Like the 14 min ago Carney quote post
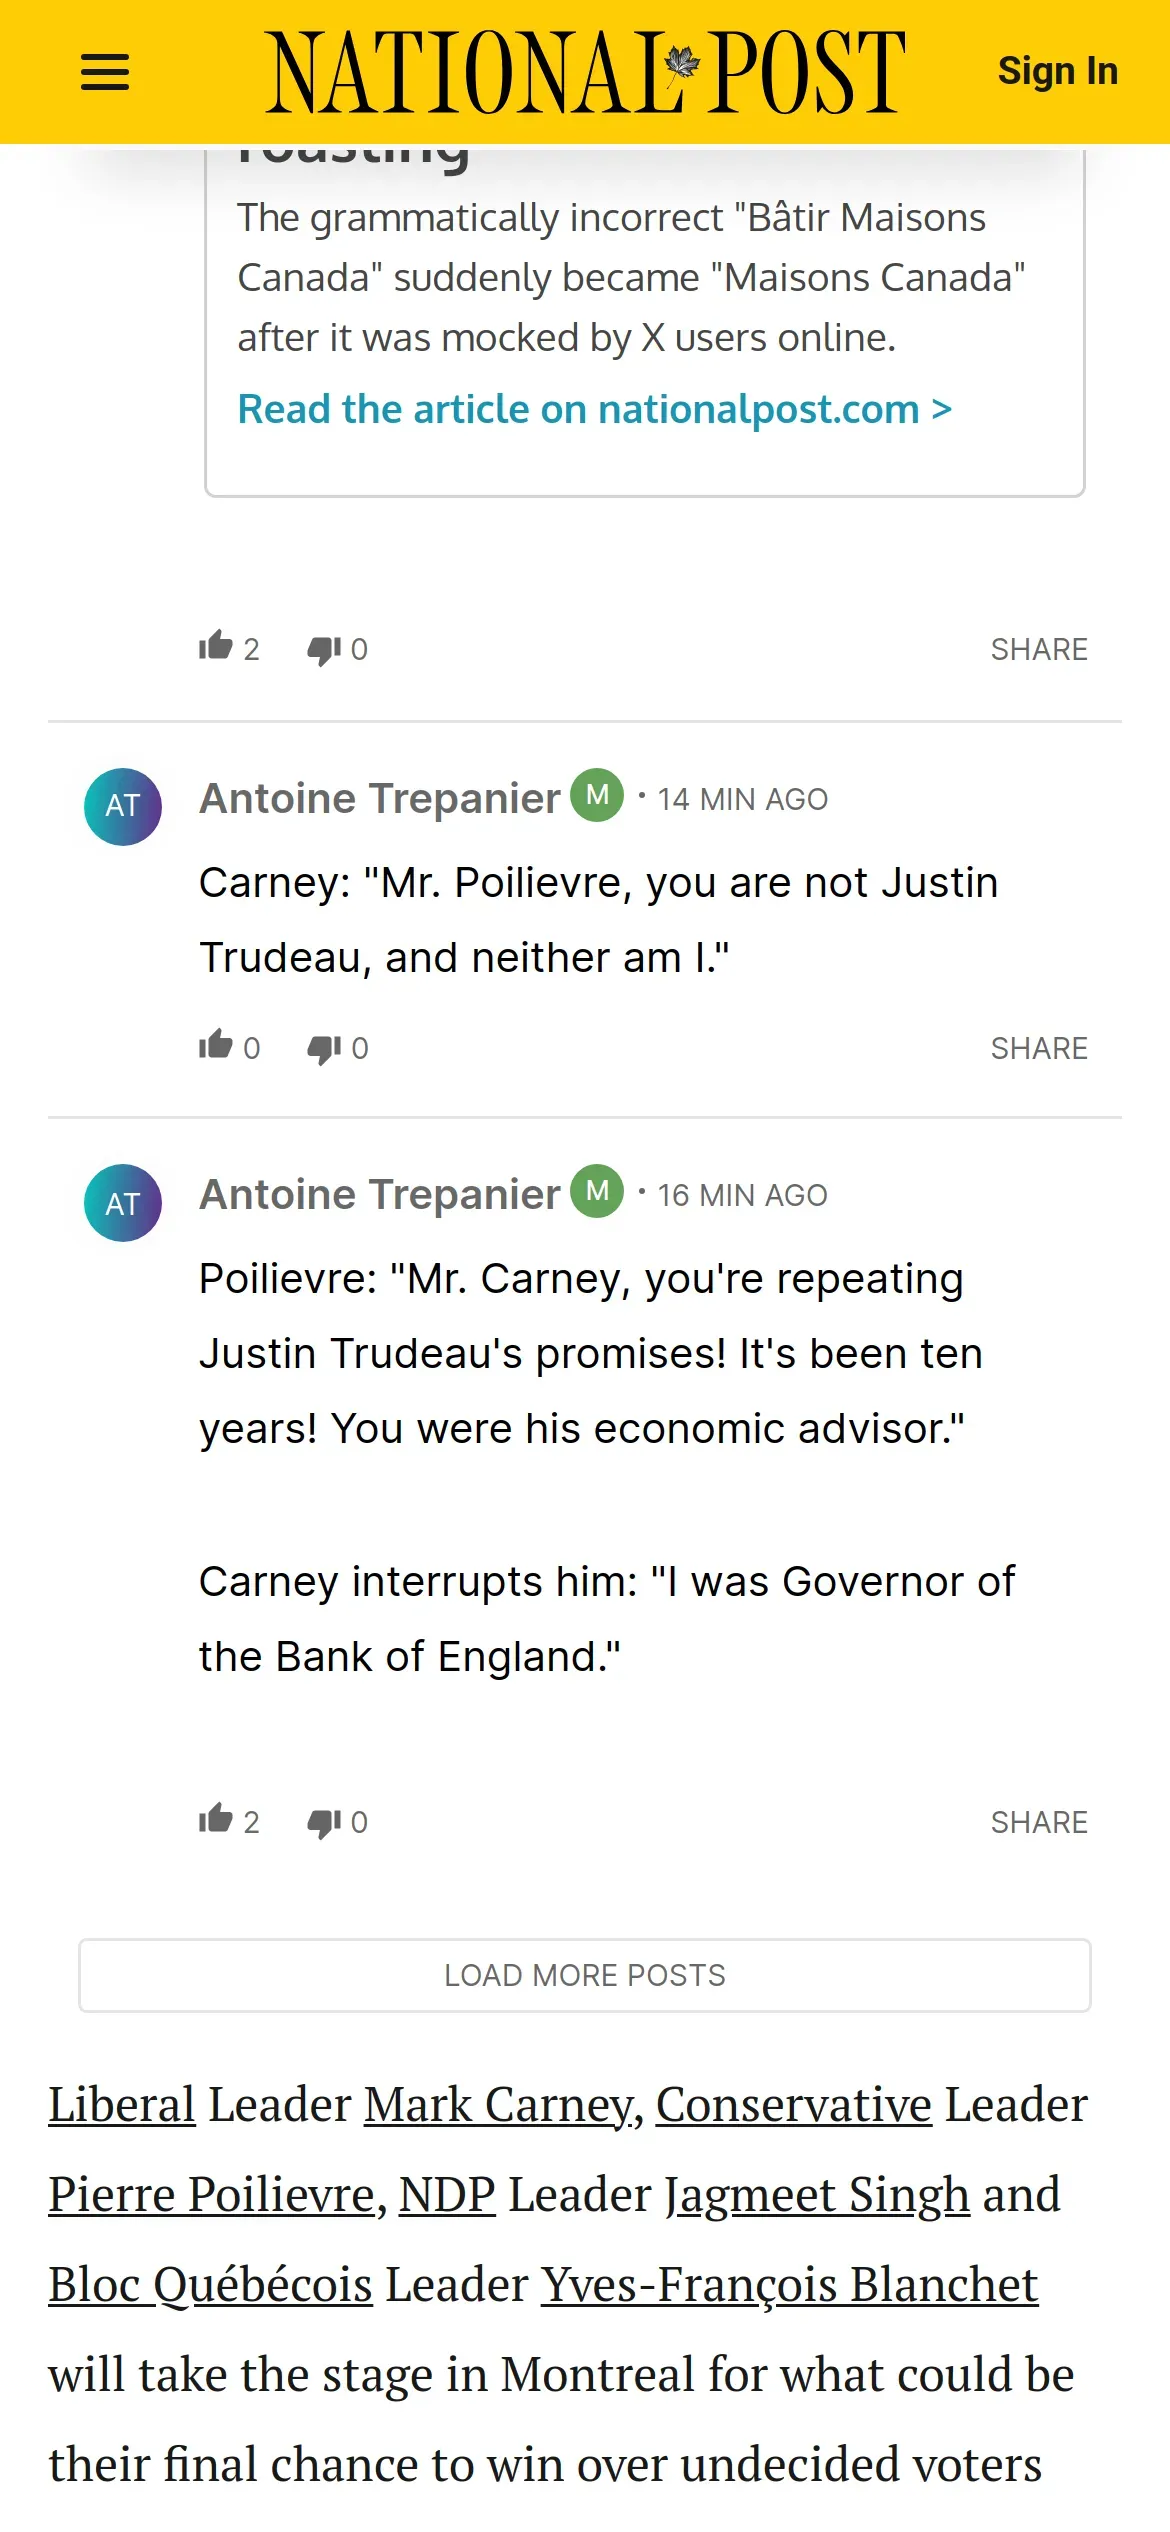This screenshot has width=1170, height=2532. [x=216, y=1046]
